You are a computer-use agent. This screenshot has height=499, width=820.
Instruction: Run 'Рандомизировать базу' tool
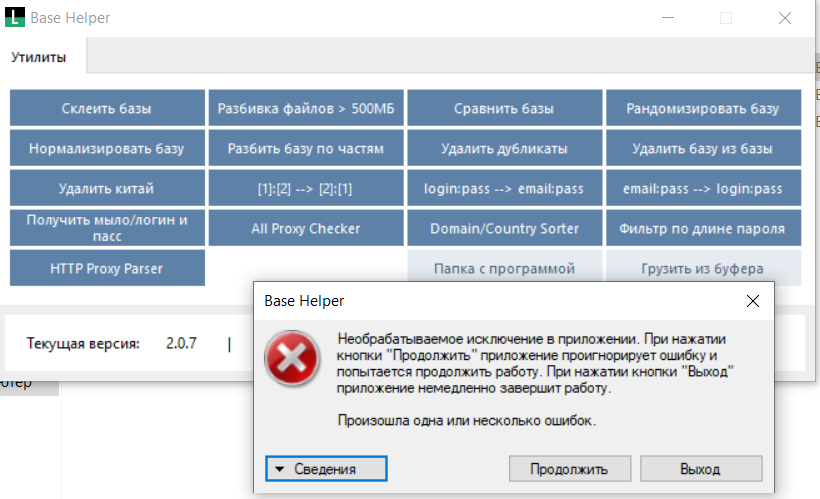703,109
